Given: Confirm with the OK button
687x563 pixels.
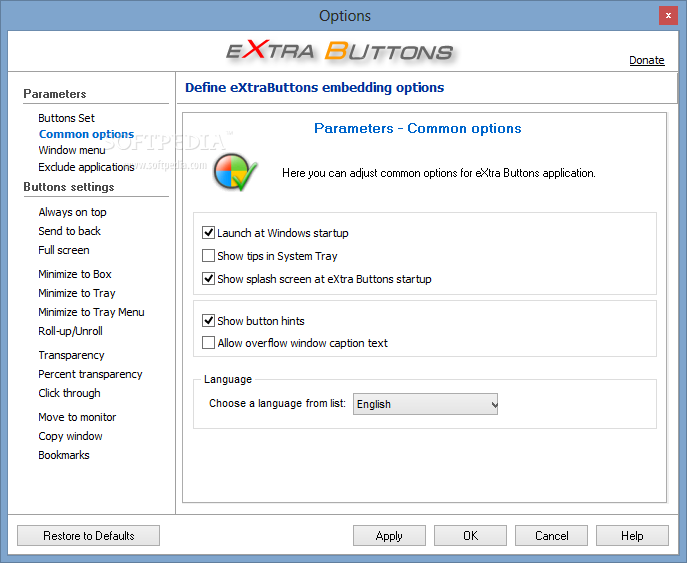Looking at the screenshot, I should tap(470, 535).
